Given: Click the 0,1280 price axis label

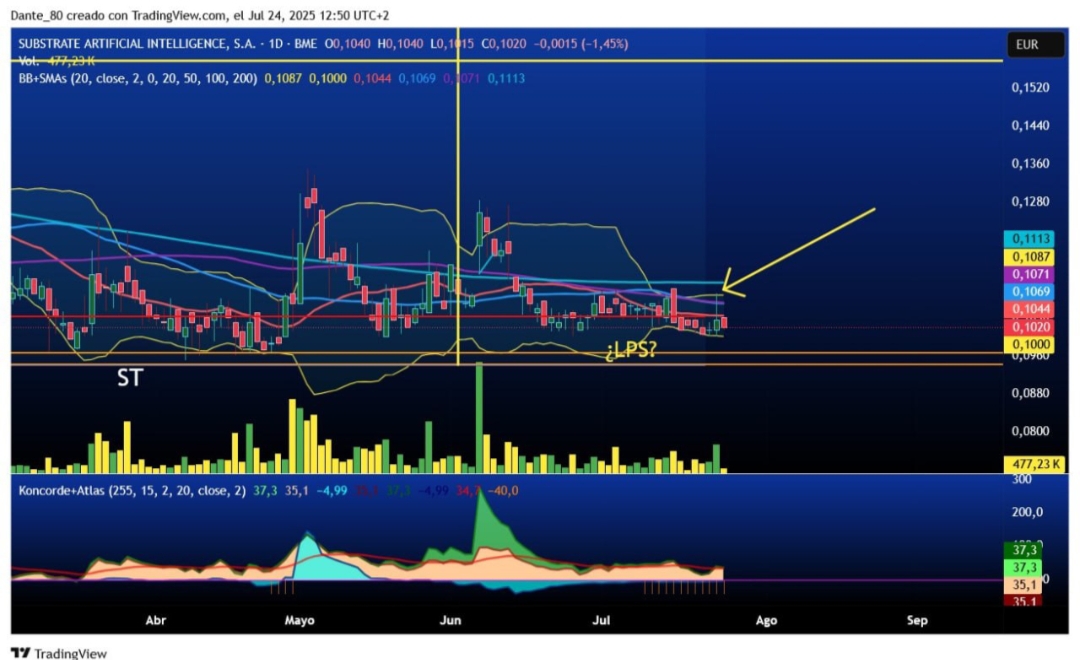Looking at the screenshot, I should pos(1030,201).
